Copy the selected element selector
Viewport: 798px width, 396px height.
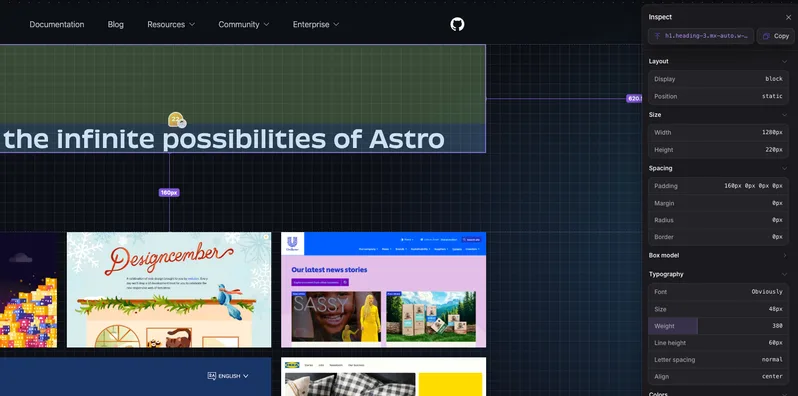pyautogui.click(x=776, y=36)
